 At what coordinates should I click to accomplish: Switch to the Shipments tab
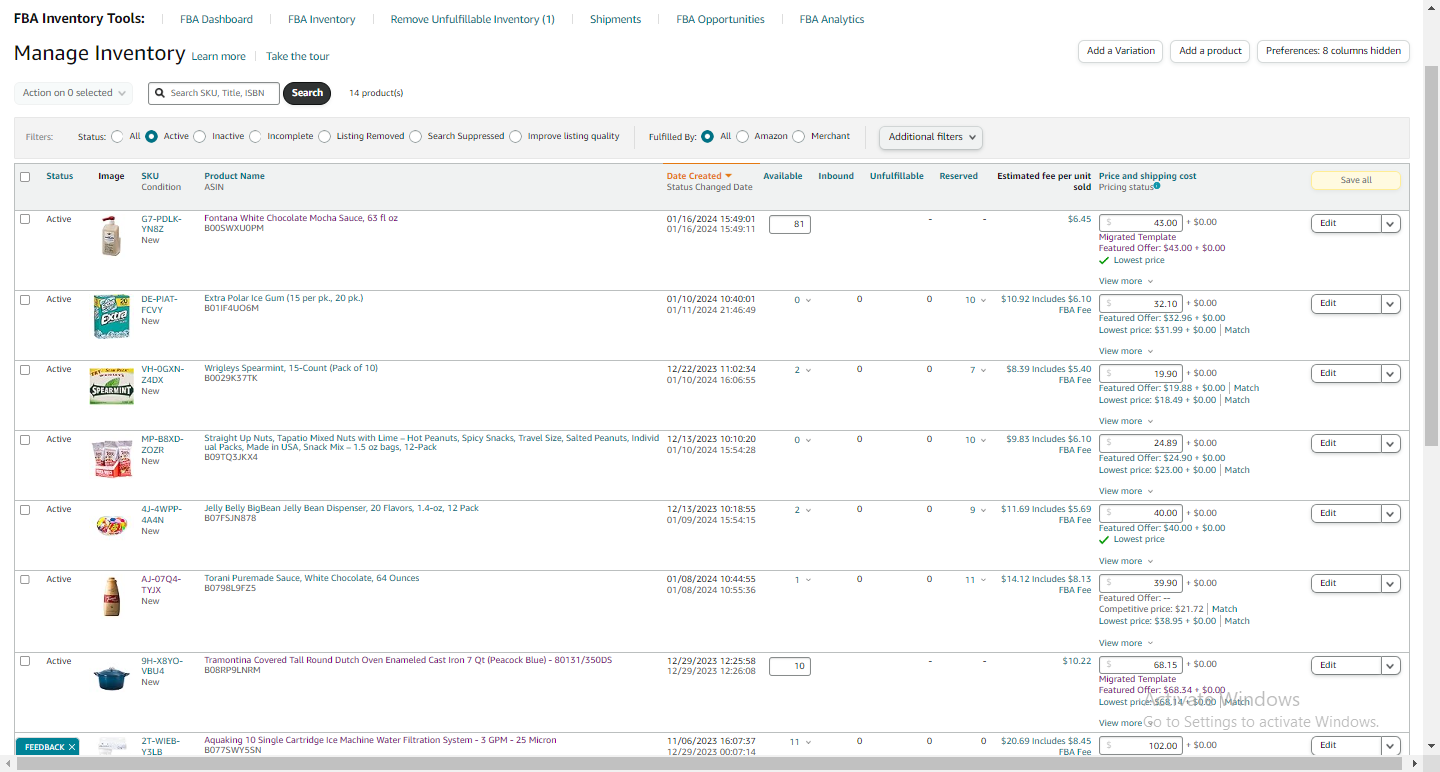pyautogui.click(x=615, y=19)
